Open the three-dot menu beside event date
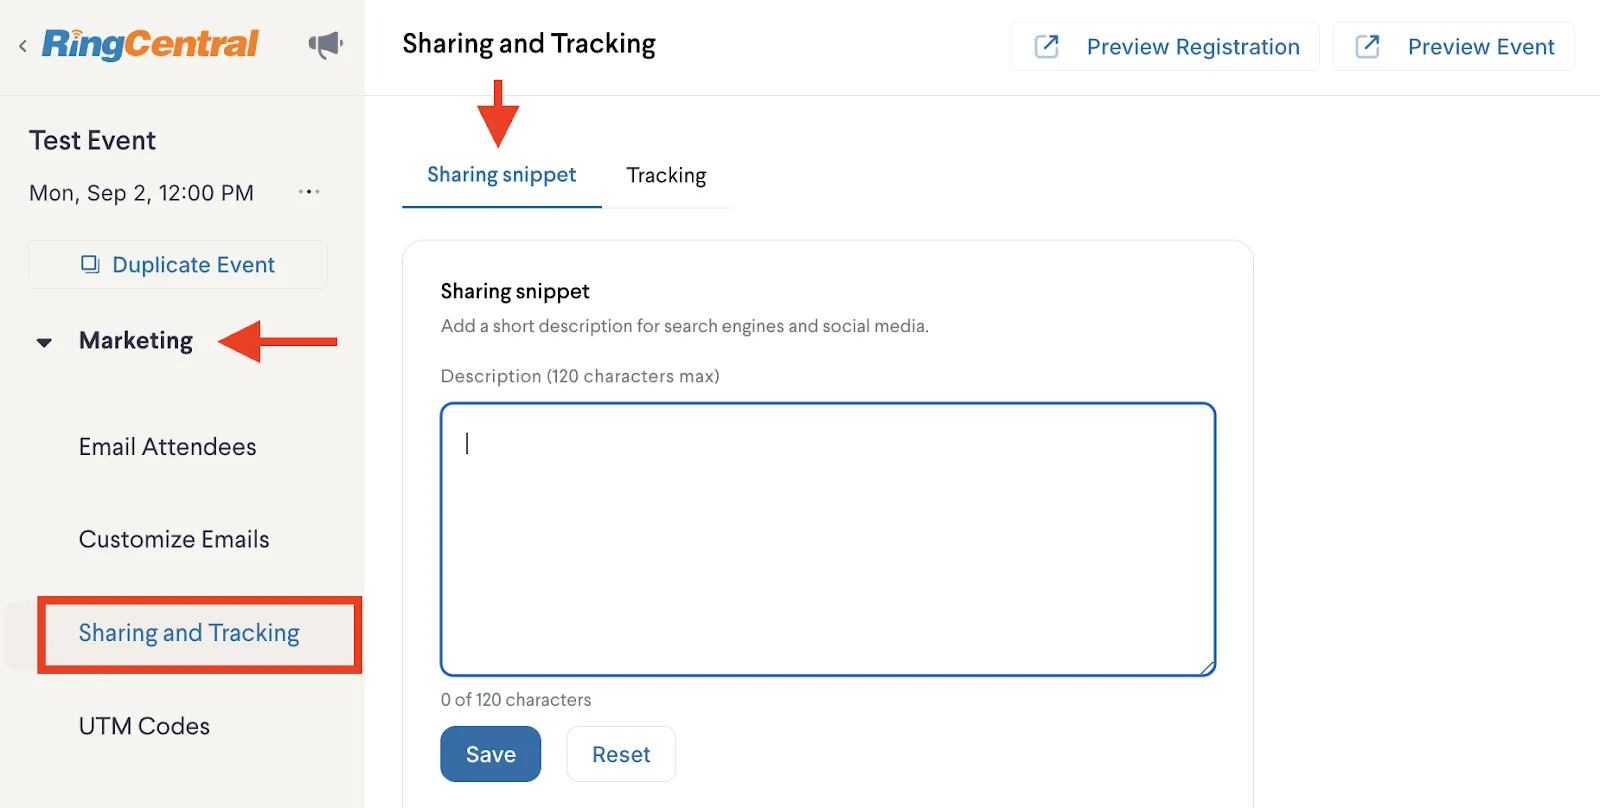The image size is (1600, 808). pos(309,192)
